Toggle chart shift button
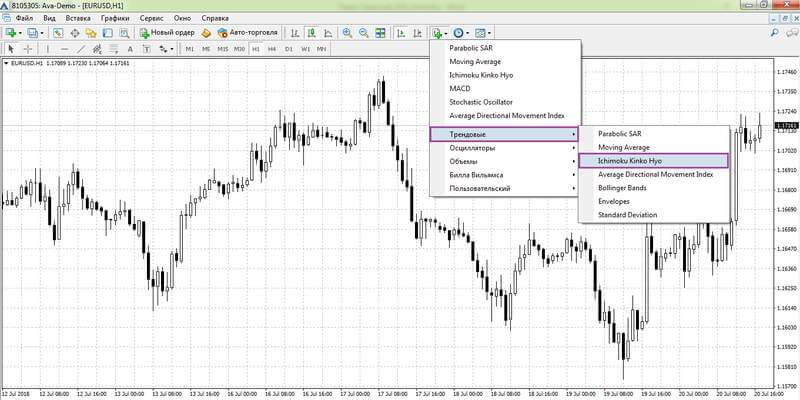The image size is (800, 400). coord(417,33)
